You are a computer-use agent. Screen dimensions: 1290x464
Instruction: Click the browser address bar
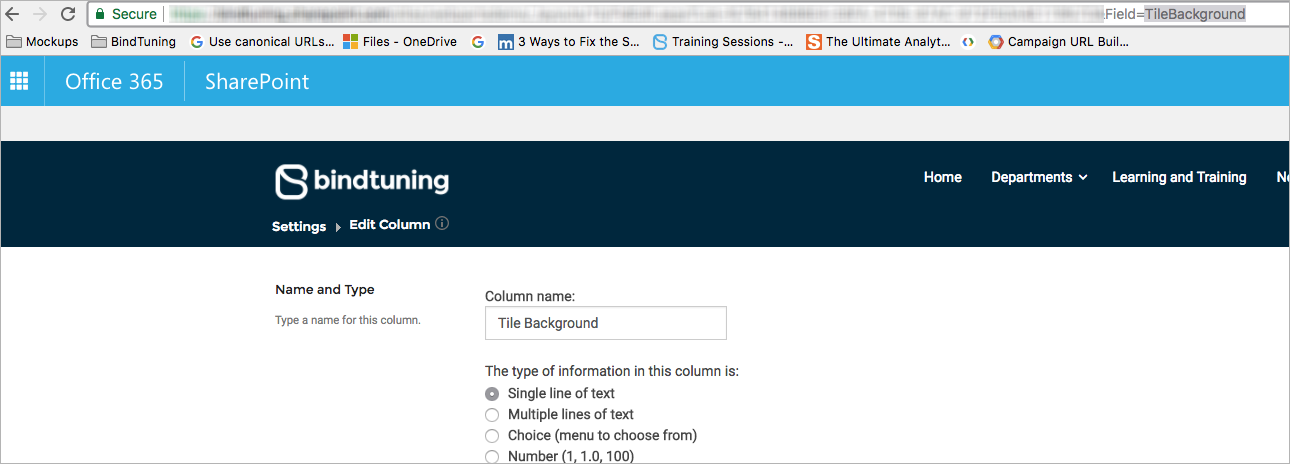click(x=688, y=14)
